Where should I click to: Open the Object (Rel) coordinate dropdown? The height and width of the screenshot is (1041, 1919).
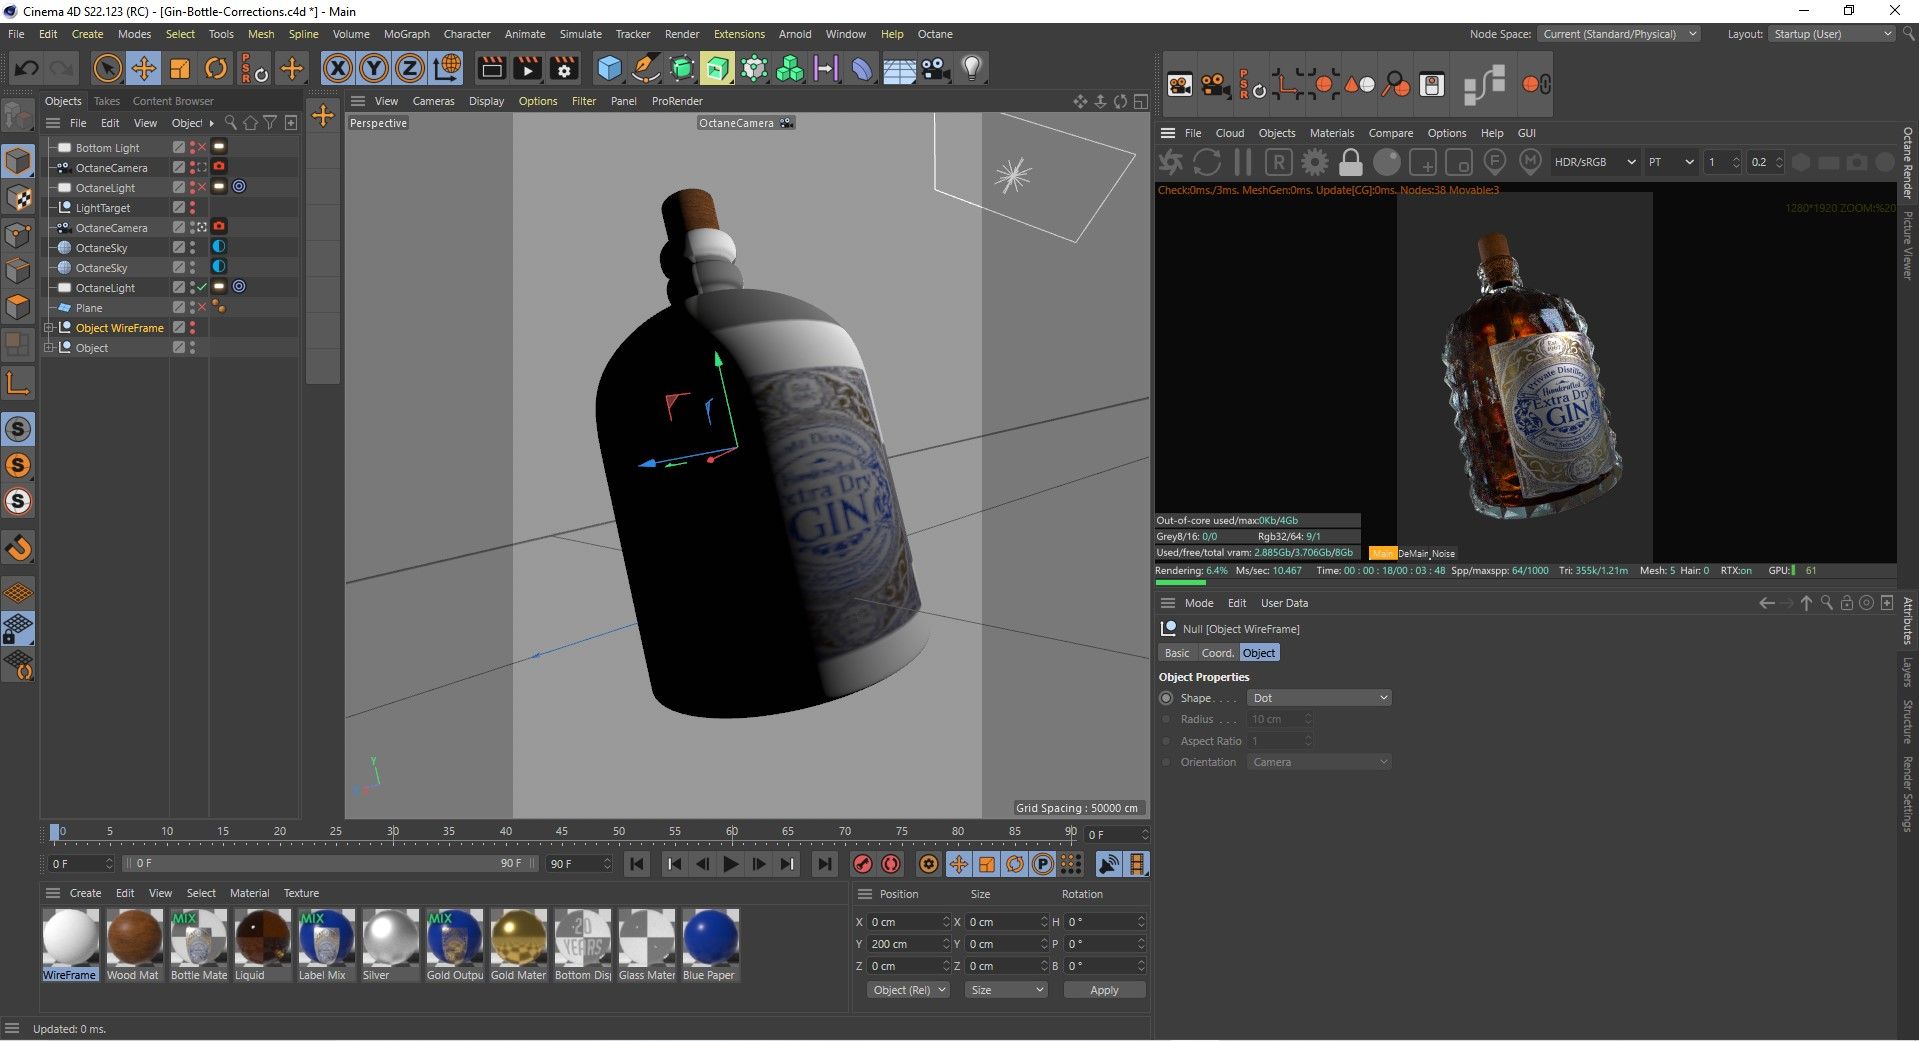coord(908,990)
